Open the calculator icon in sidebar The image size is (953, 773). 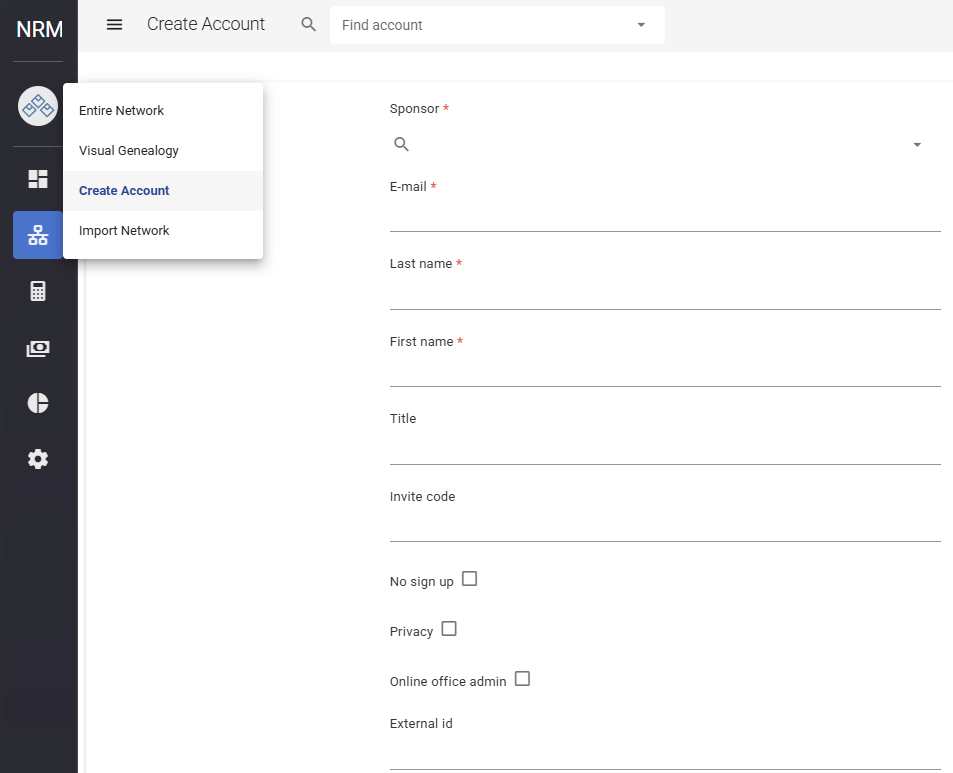coord(38,291)
